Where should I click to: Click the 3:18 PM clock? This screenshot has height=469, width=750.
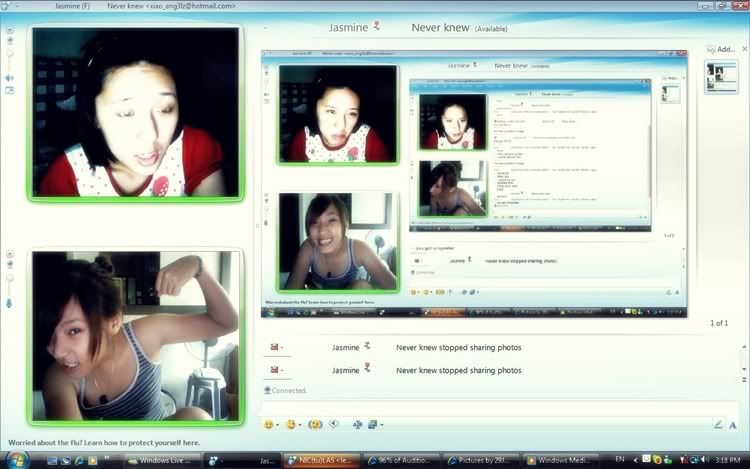coord(728,460)
